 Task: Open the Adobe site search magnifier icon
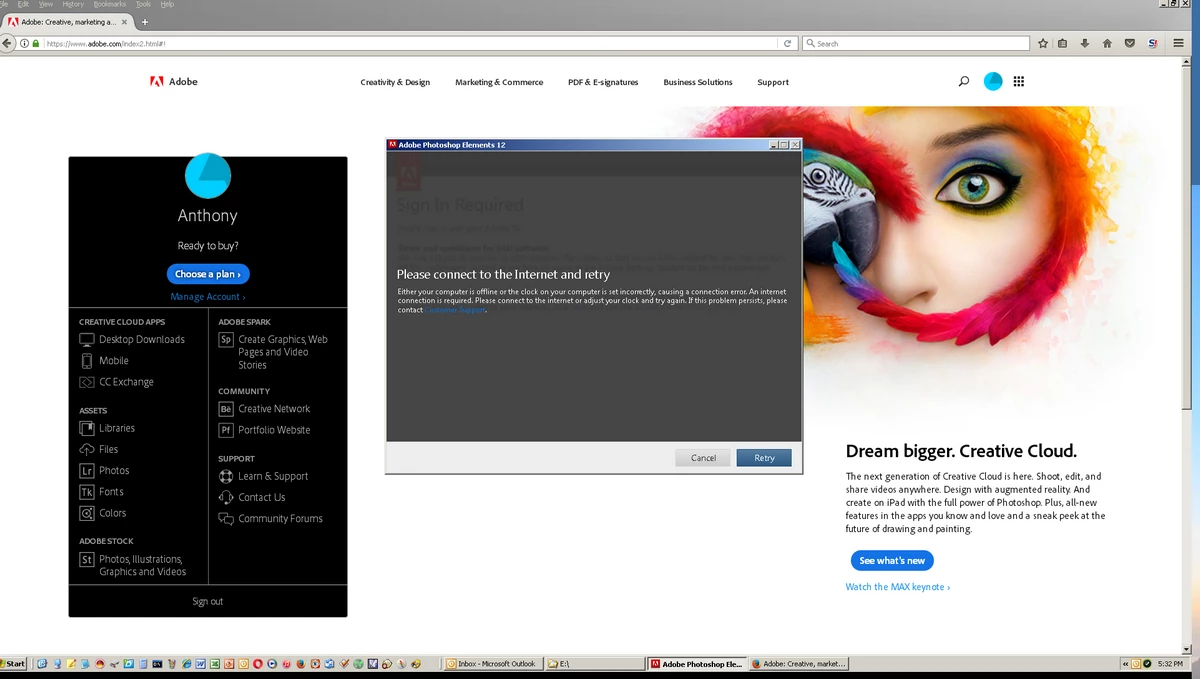[964, 82]
